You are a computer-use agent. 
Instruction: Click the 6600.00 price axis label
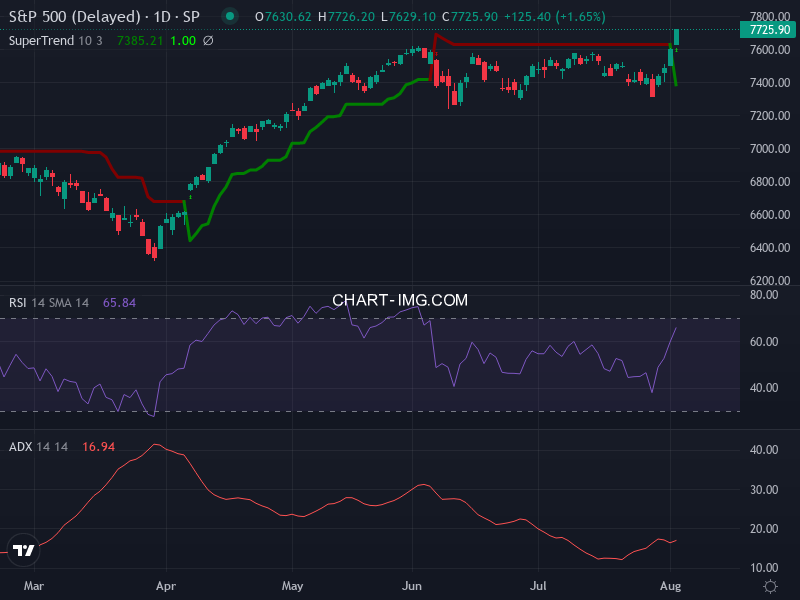[x=770, y=215]
